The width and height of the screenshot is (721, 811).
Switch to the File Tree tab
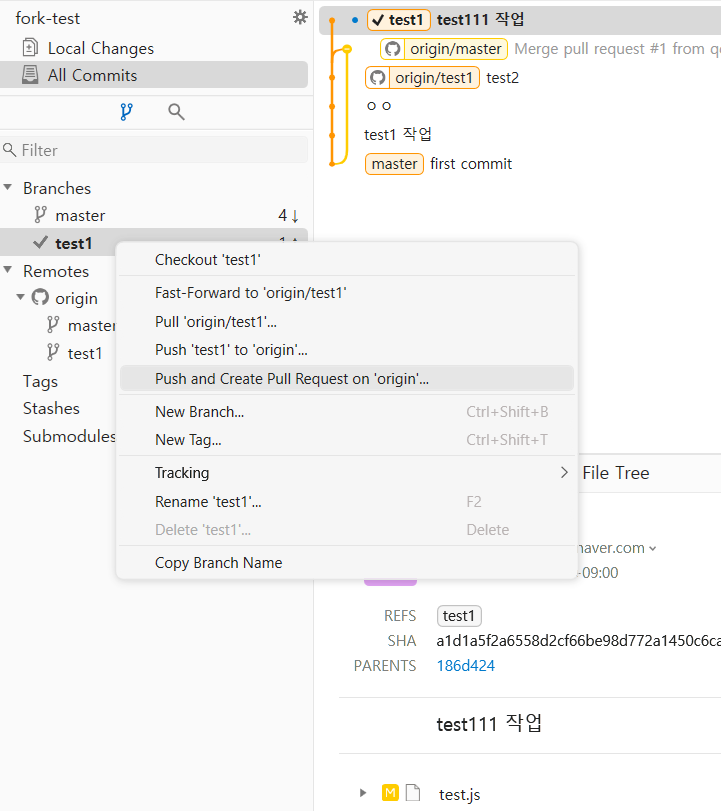[x=615, y=473]
